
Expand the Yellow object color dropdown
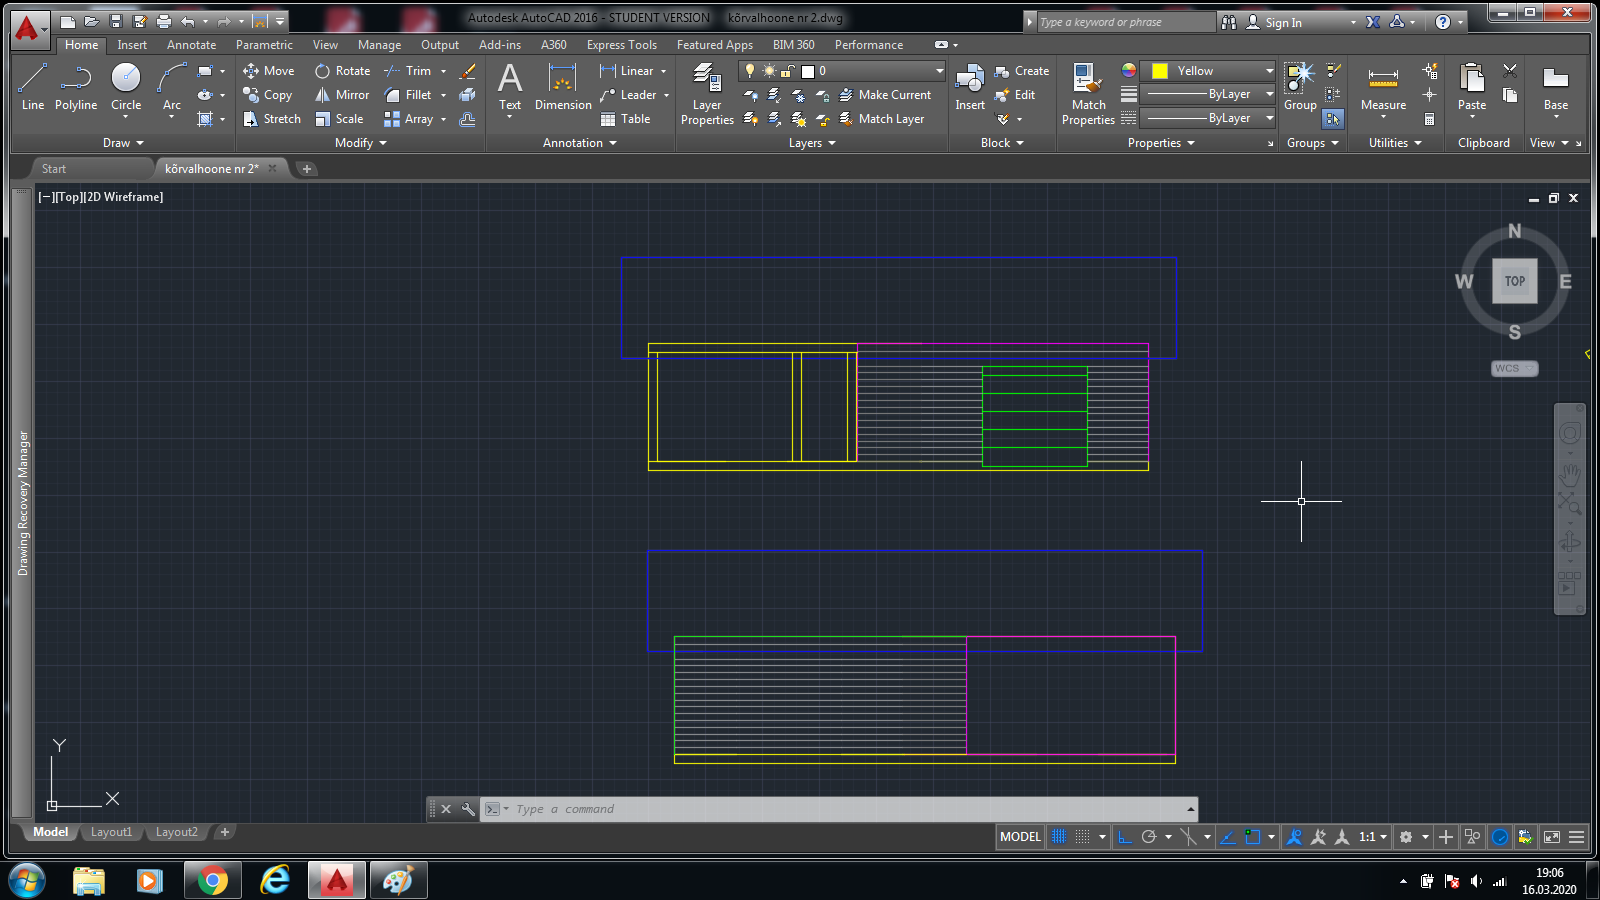click(x=1269, y=71)
